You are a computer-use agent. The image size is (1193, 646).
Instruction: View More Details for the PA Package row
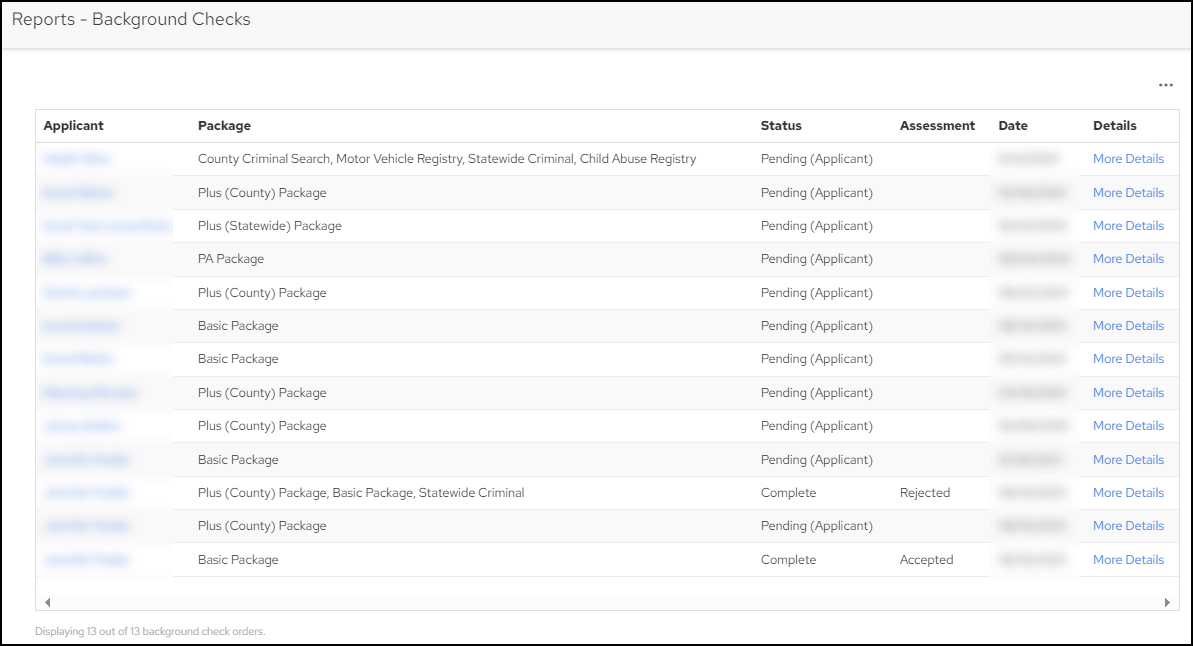pos(1128,259)
